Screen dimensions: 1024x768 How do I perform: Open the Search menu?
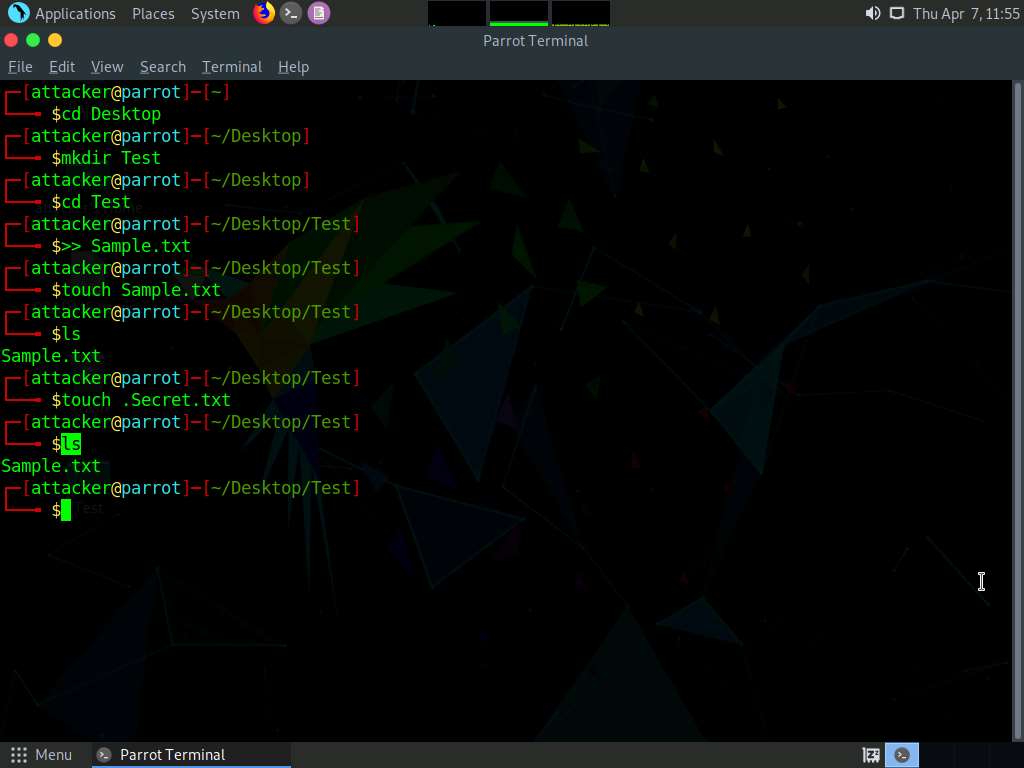click(x=163, y=67)
